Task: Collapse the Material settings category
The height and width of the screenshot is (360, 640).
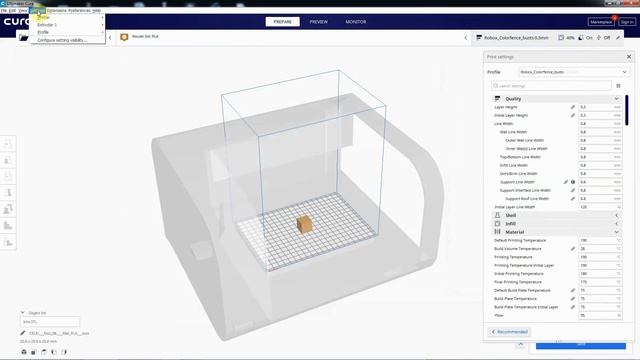Action: pyautogui.click(x=557, y=232)
